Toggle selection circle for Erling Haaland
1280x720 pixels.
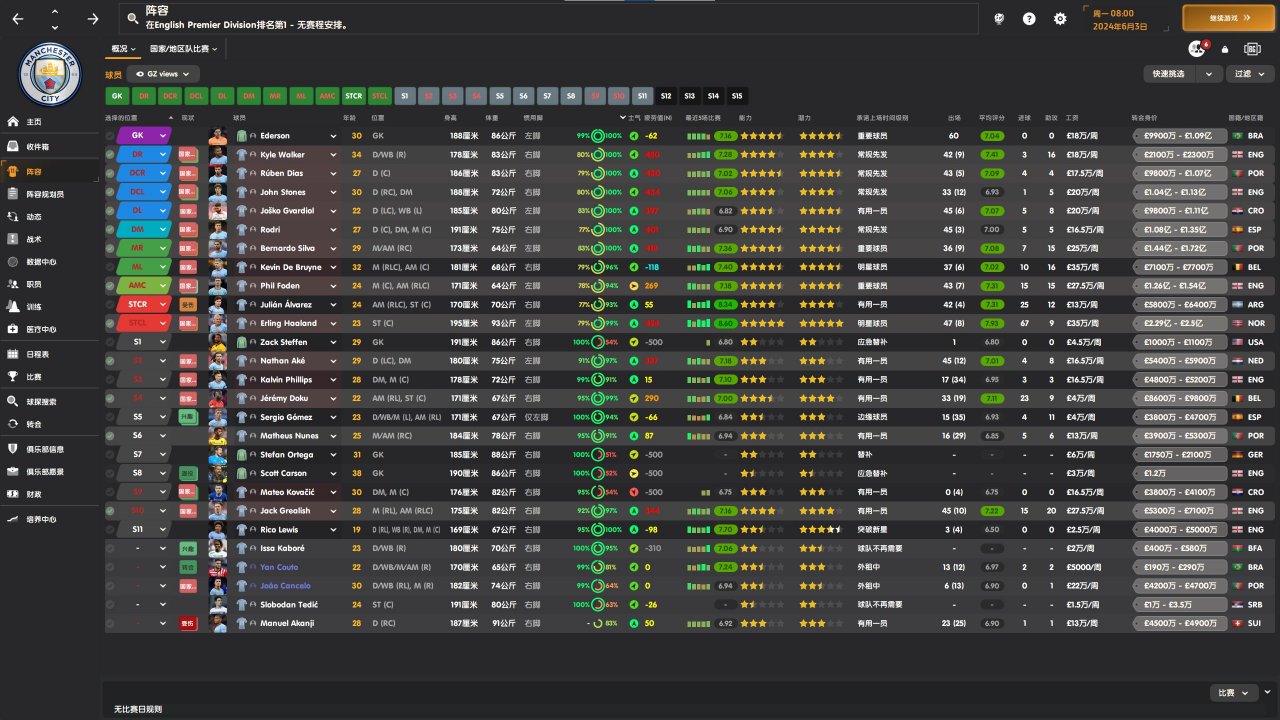pyautogui.click(x=110, y=323)
